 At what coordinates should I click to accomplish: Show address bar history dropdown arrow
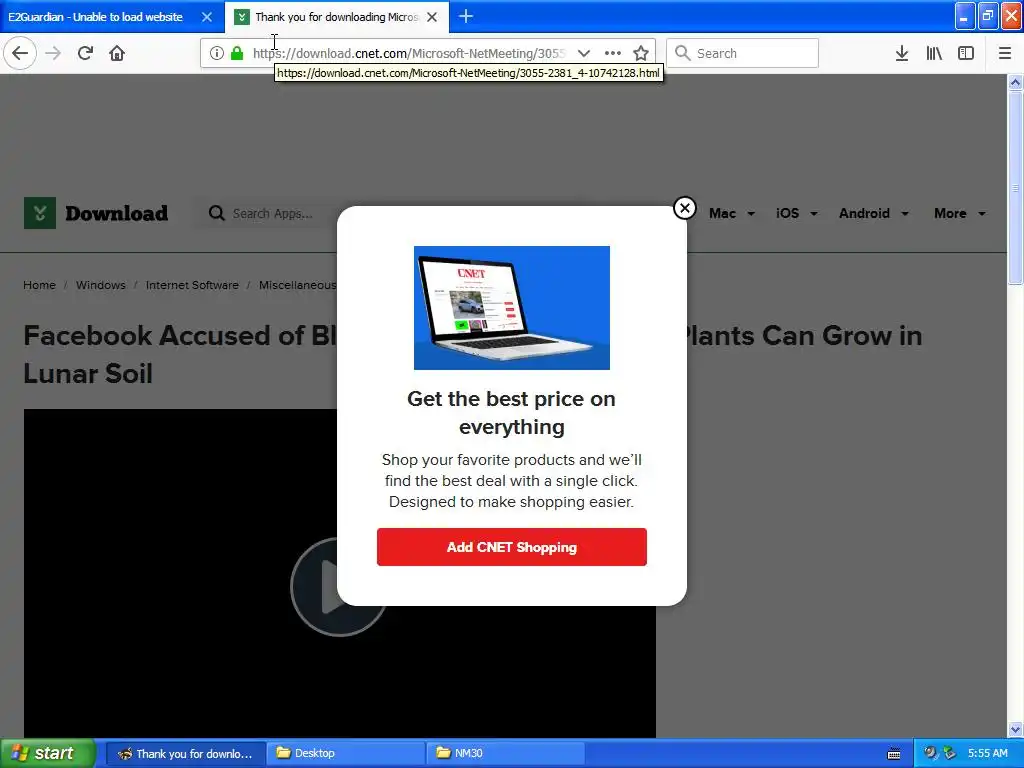(x=584, y=53)
